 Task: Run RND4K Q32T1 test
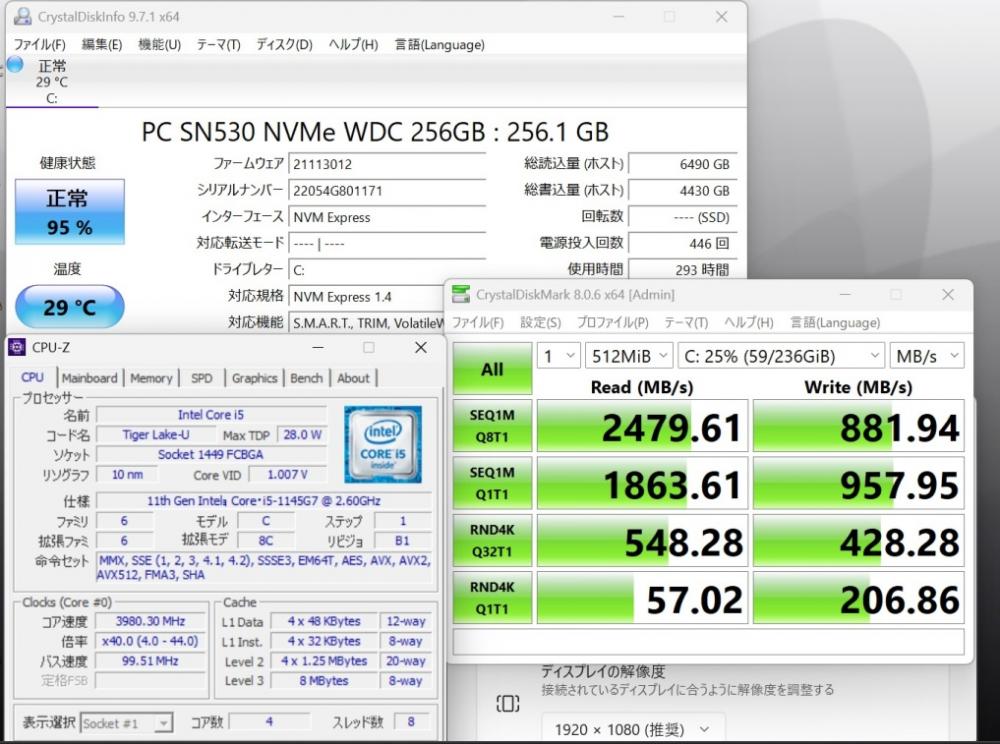pos(492,541)
